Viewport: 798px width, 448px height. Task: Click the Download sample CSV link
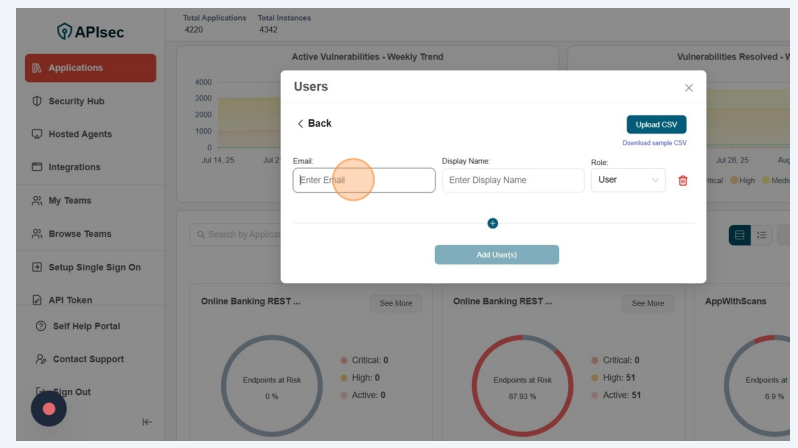tap(654, 143)
